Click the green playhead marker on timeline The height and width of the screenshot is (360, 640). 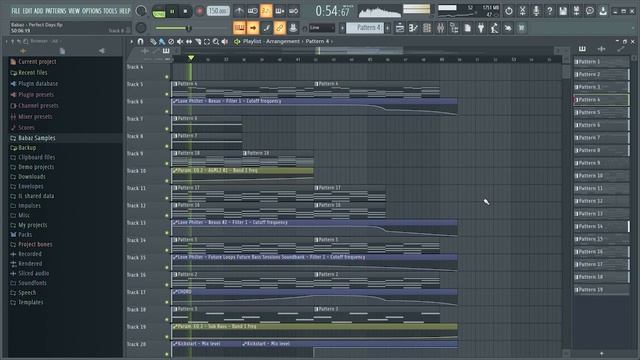[191, 58]
